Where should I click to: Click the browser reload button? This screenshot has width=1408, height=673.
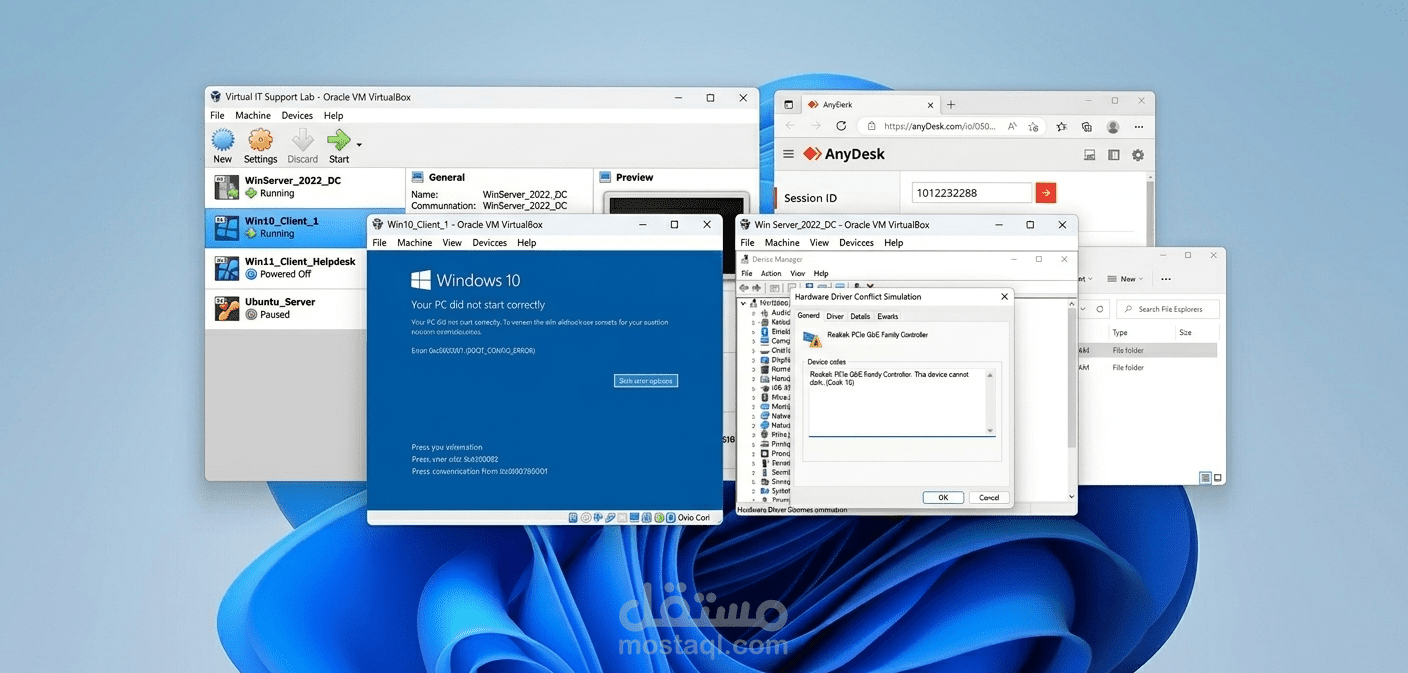click(841, 127)
